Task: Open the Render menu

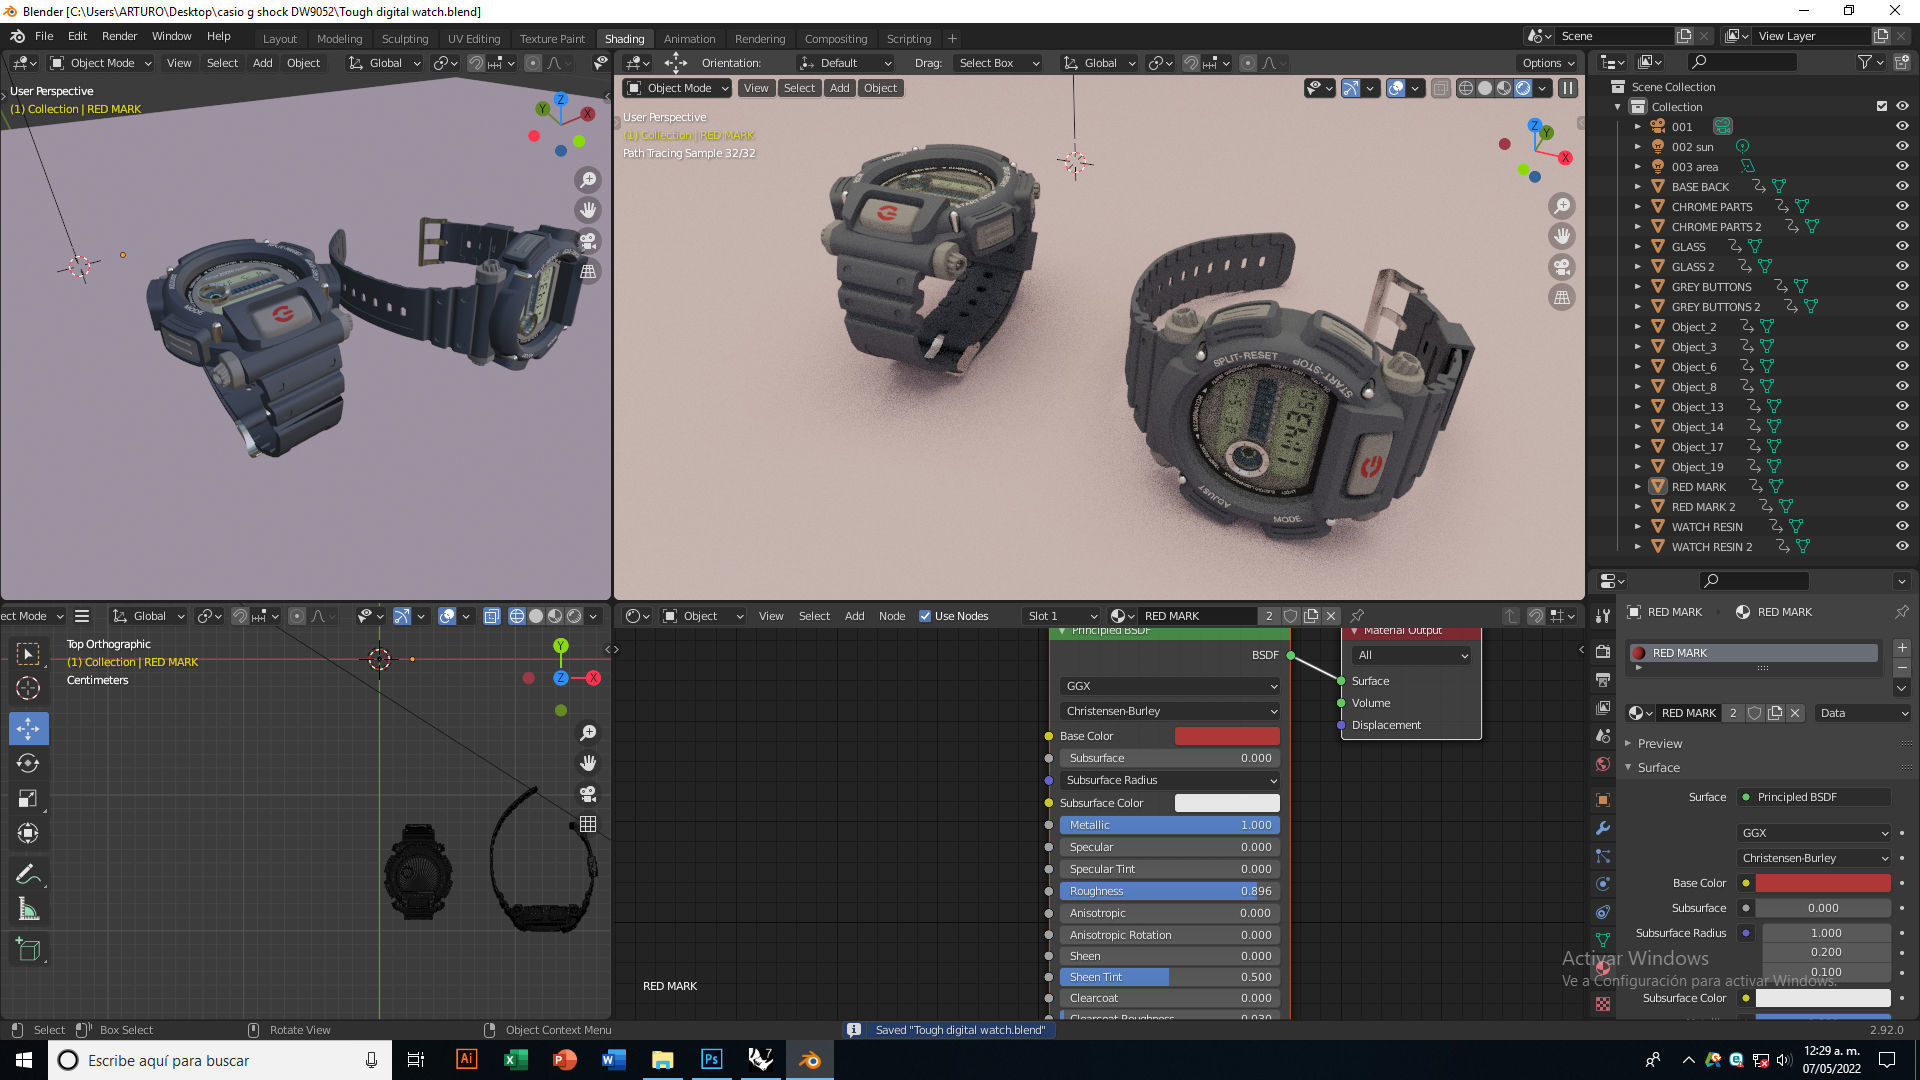Action: (119, 36)
